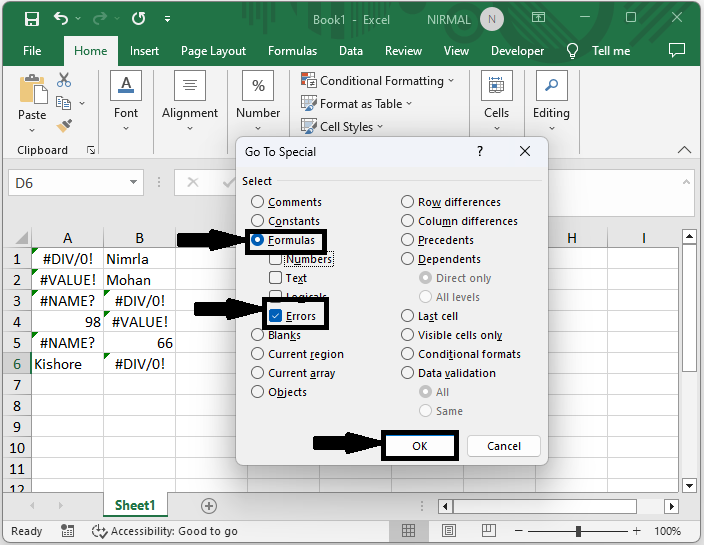The image size is (704, 545).
Task: Switch to the Data tab
Action: pos(351,51)
